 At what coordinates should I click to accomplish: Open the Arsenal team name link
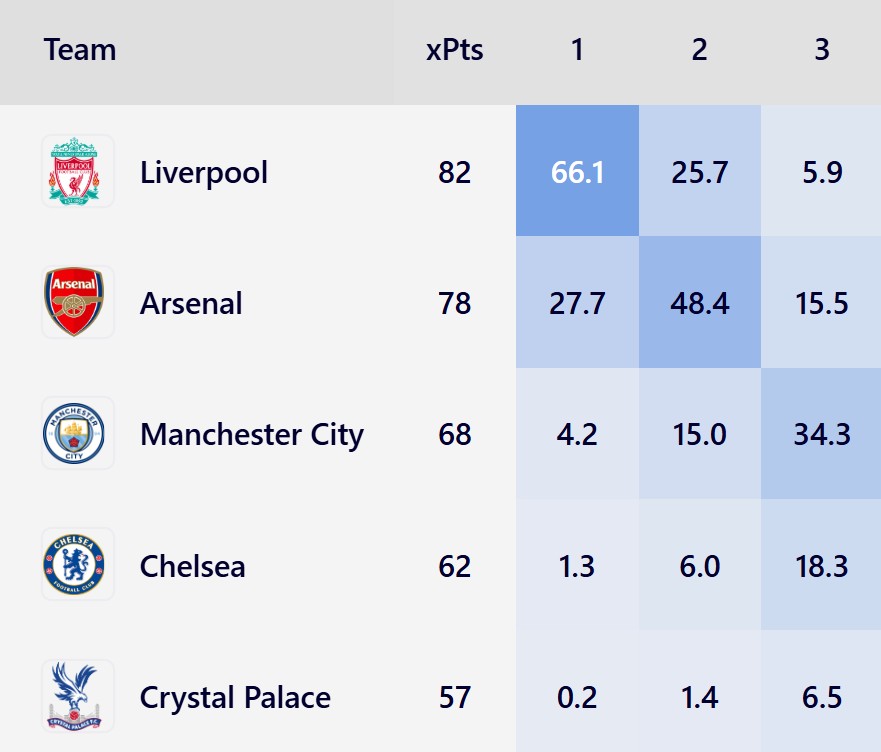191,303
